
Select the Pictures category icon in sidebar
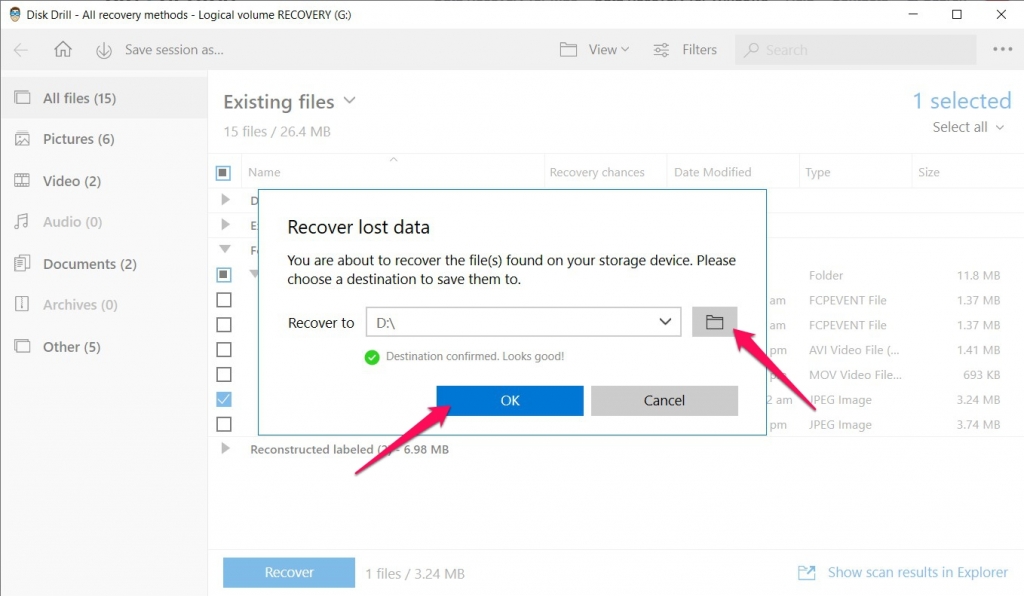tap(22, 139)
